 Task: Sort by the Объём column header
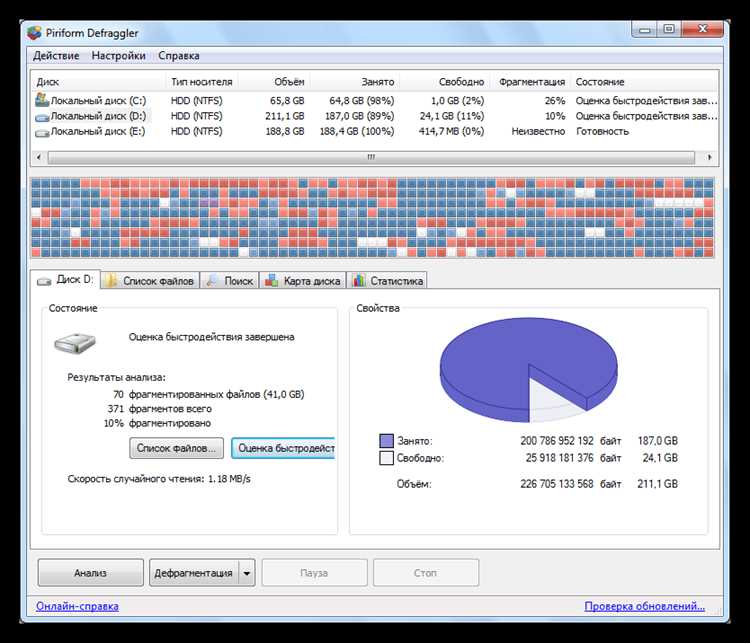(274, 82)
